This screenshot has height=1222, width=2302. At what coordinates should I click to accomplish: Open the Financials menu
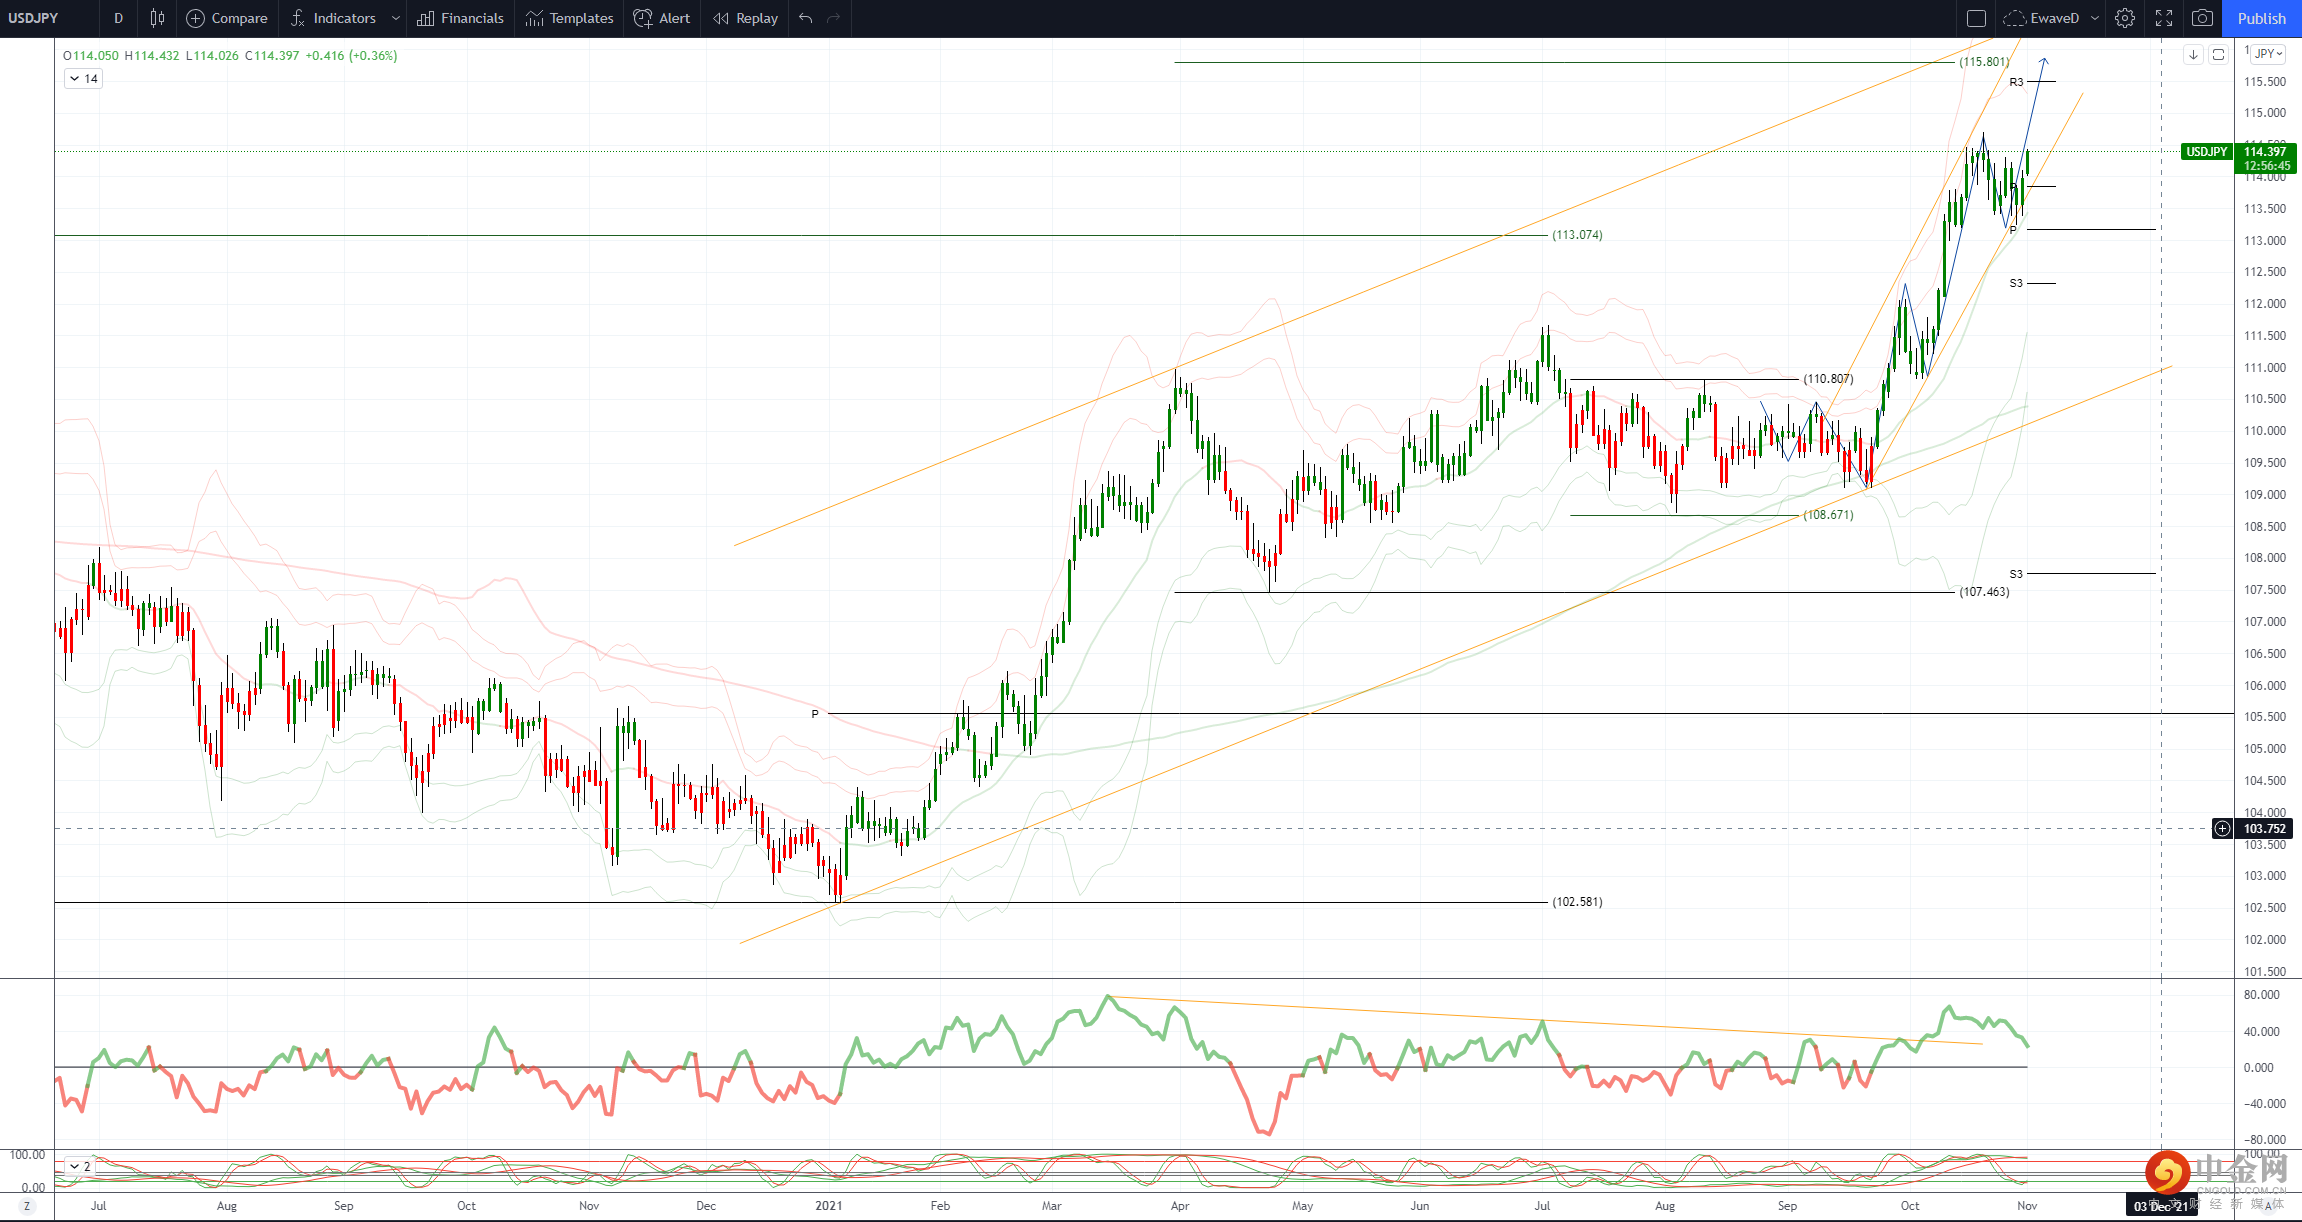[461, 18]
